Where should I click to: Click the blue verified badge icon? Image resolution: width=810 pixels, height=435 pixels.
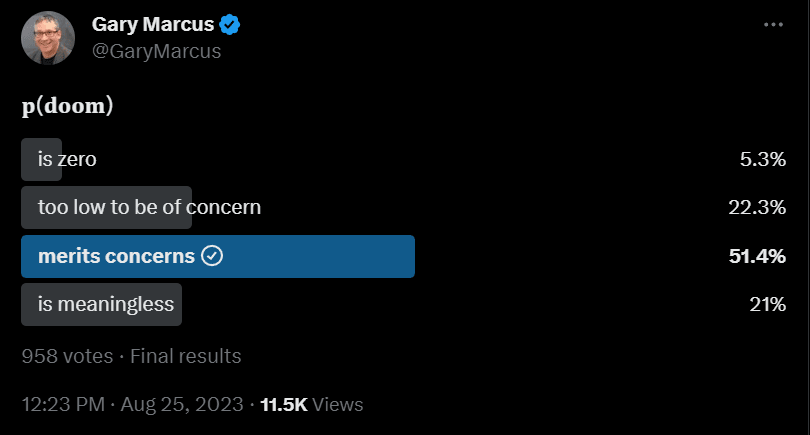pos(229,25)
